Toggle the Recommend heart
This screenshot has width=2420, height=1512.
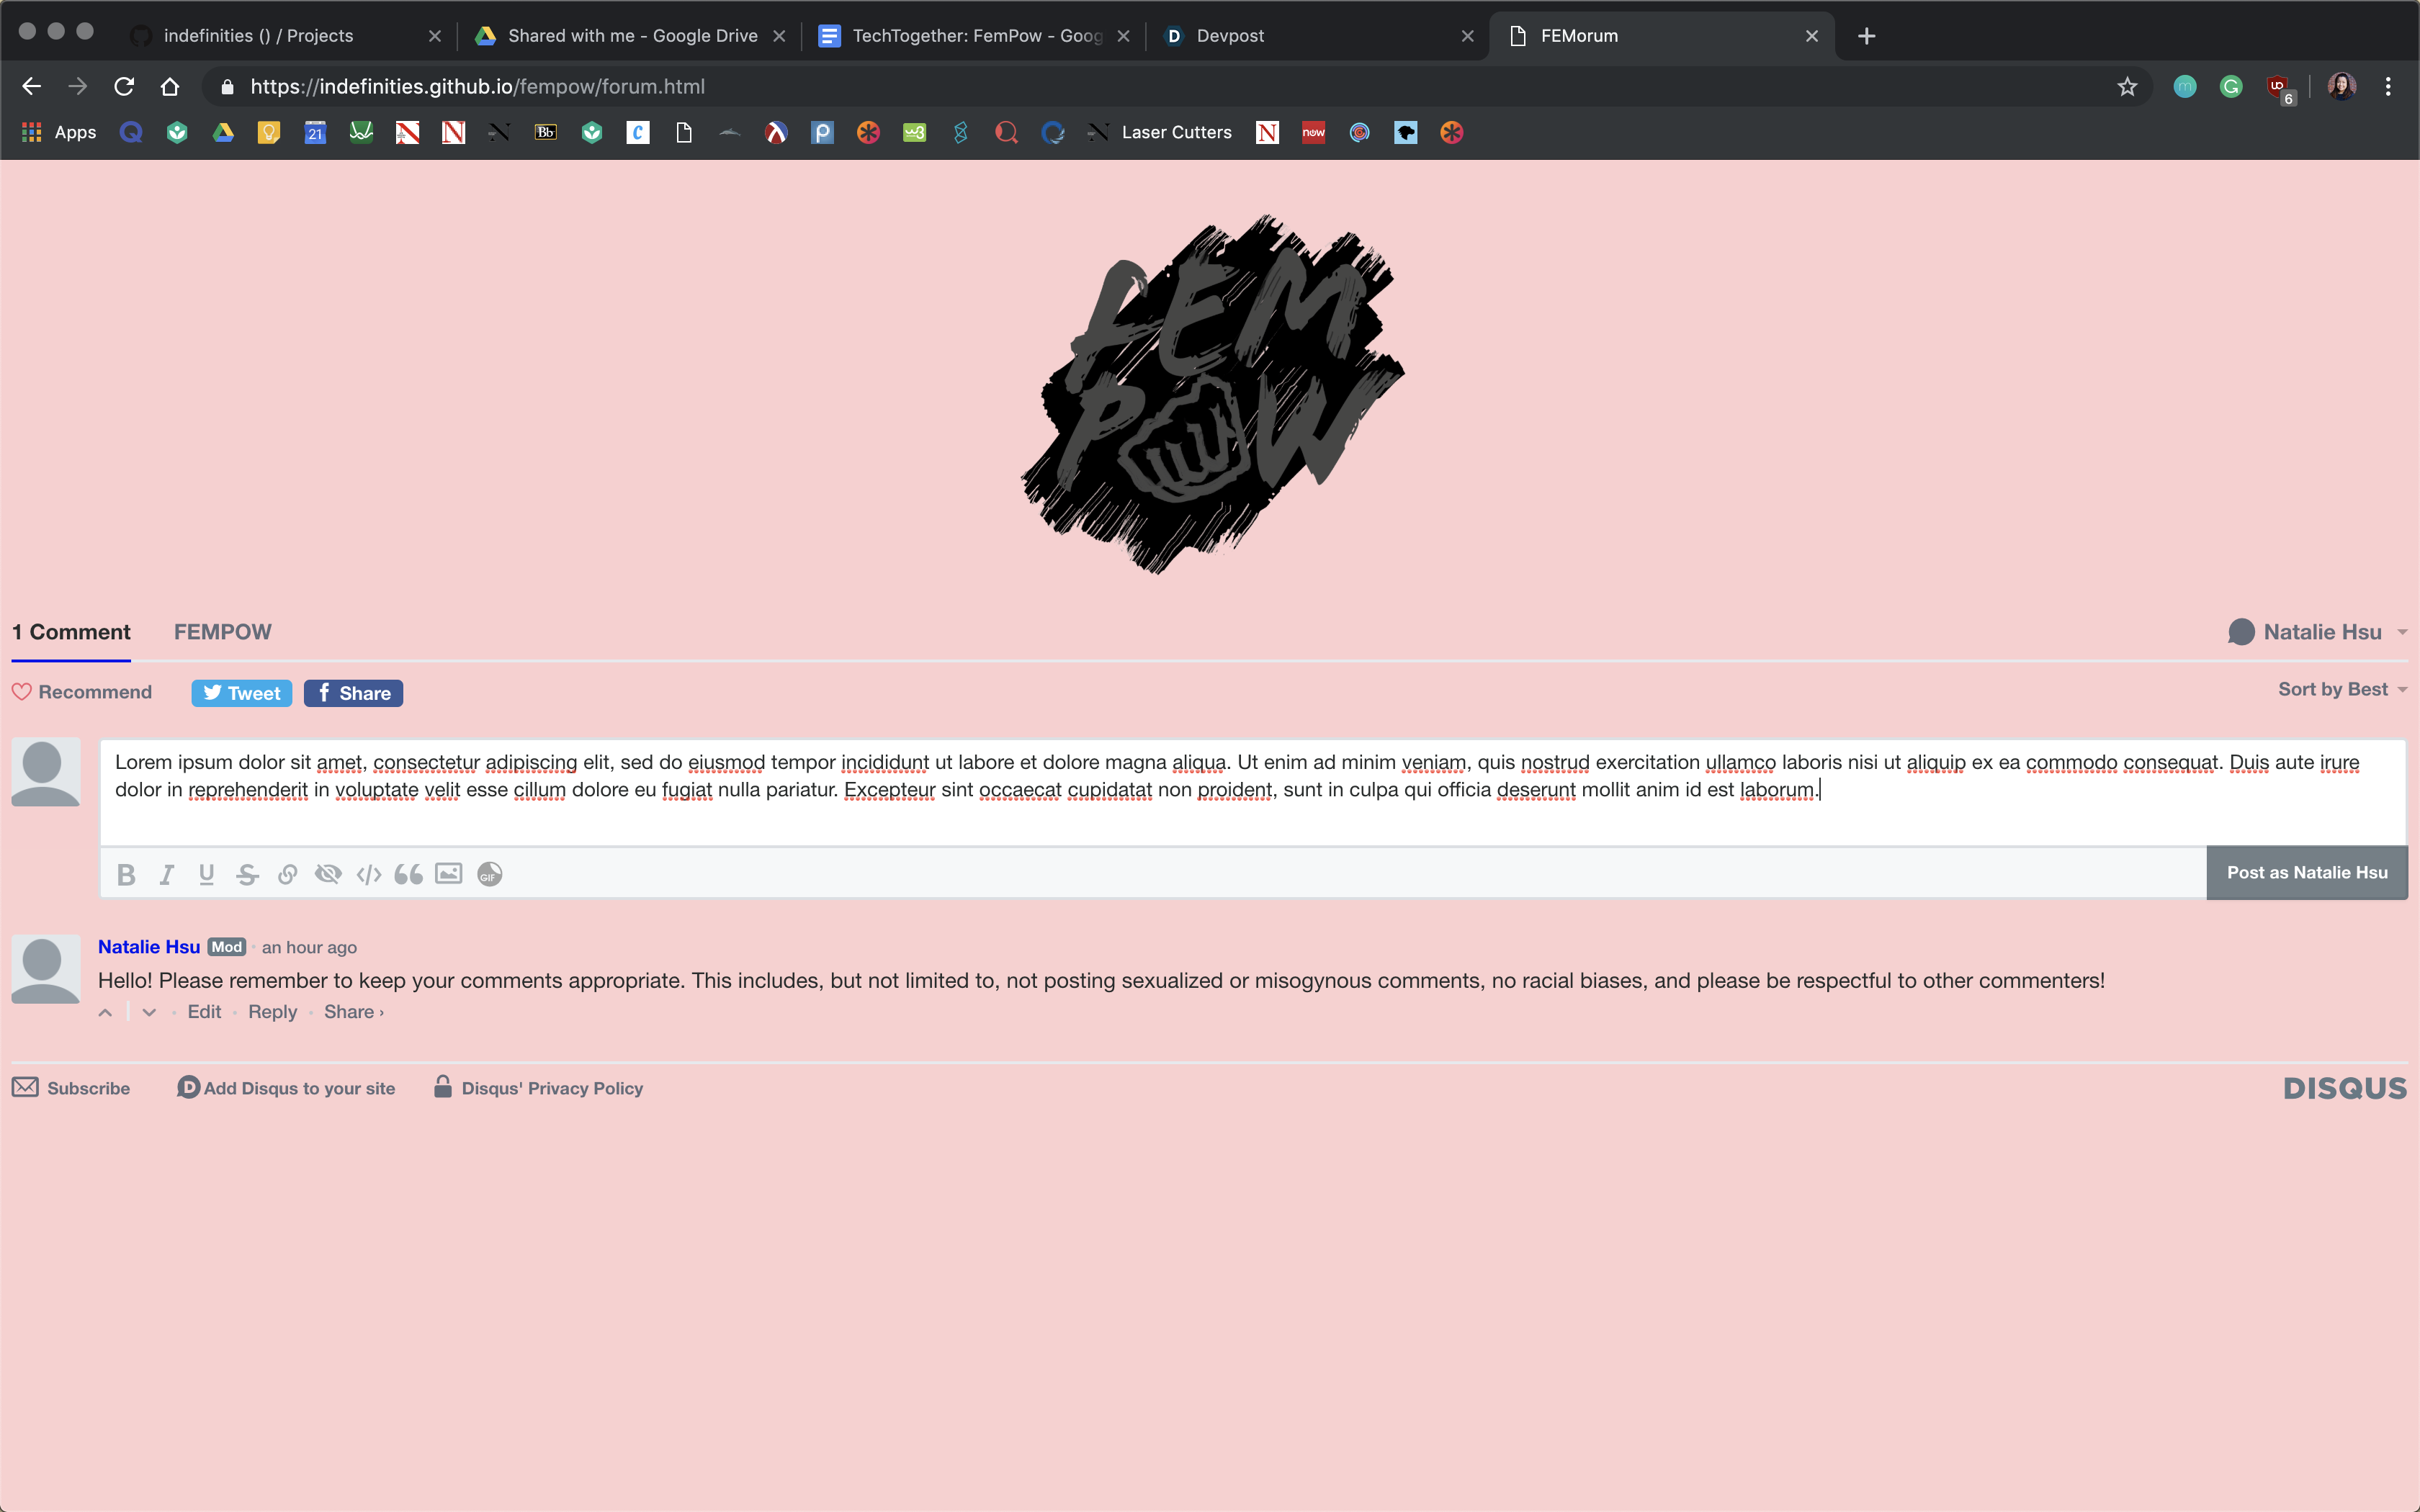pyautogui.click(x=82, y=692)
